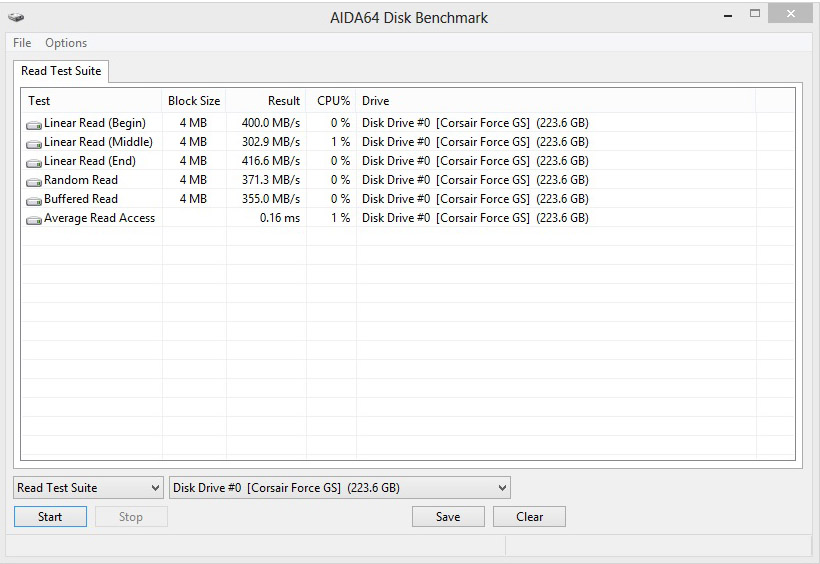Open the File menu
The height and width of the screenshot is (564, 820).
pyautogui.click(x=22, y=43)
